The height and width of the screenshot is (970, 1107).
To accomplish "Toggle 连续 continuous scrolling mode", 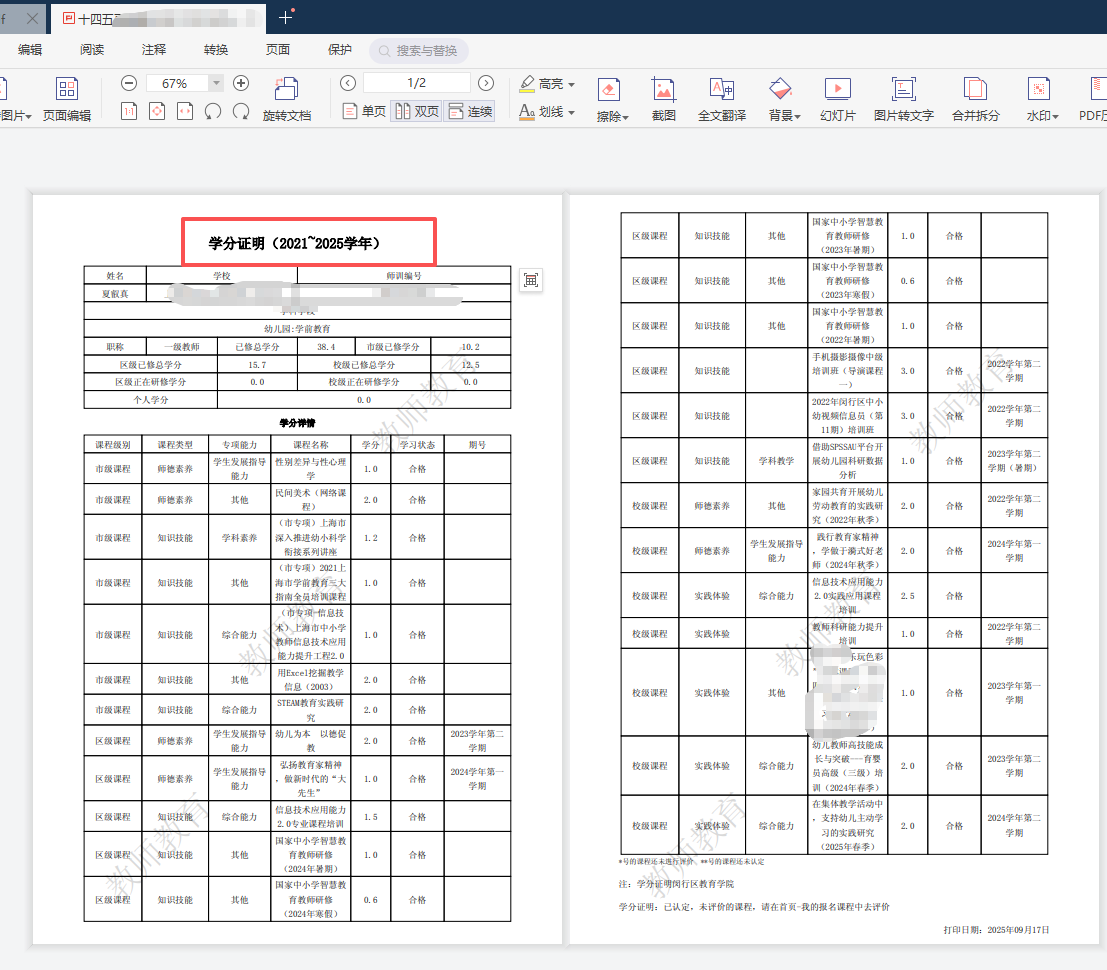I will tap(470, 112).
